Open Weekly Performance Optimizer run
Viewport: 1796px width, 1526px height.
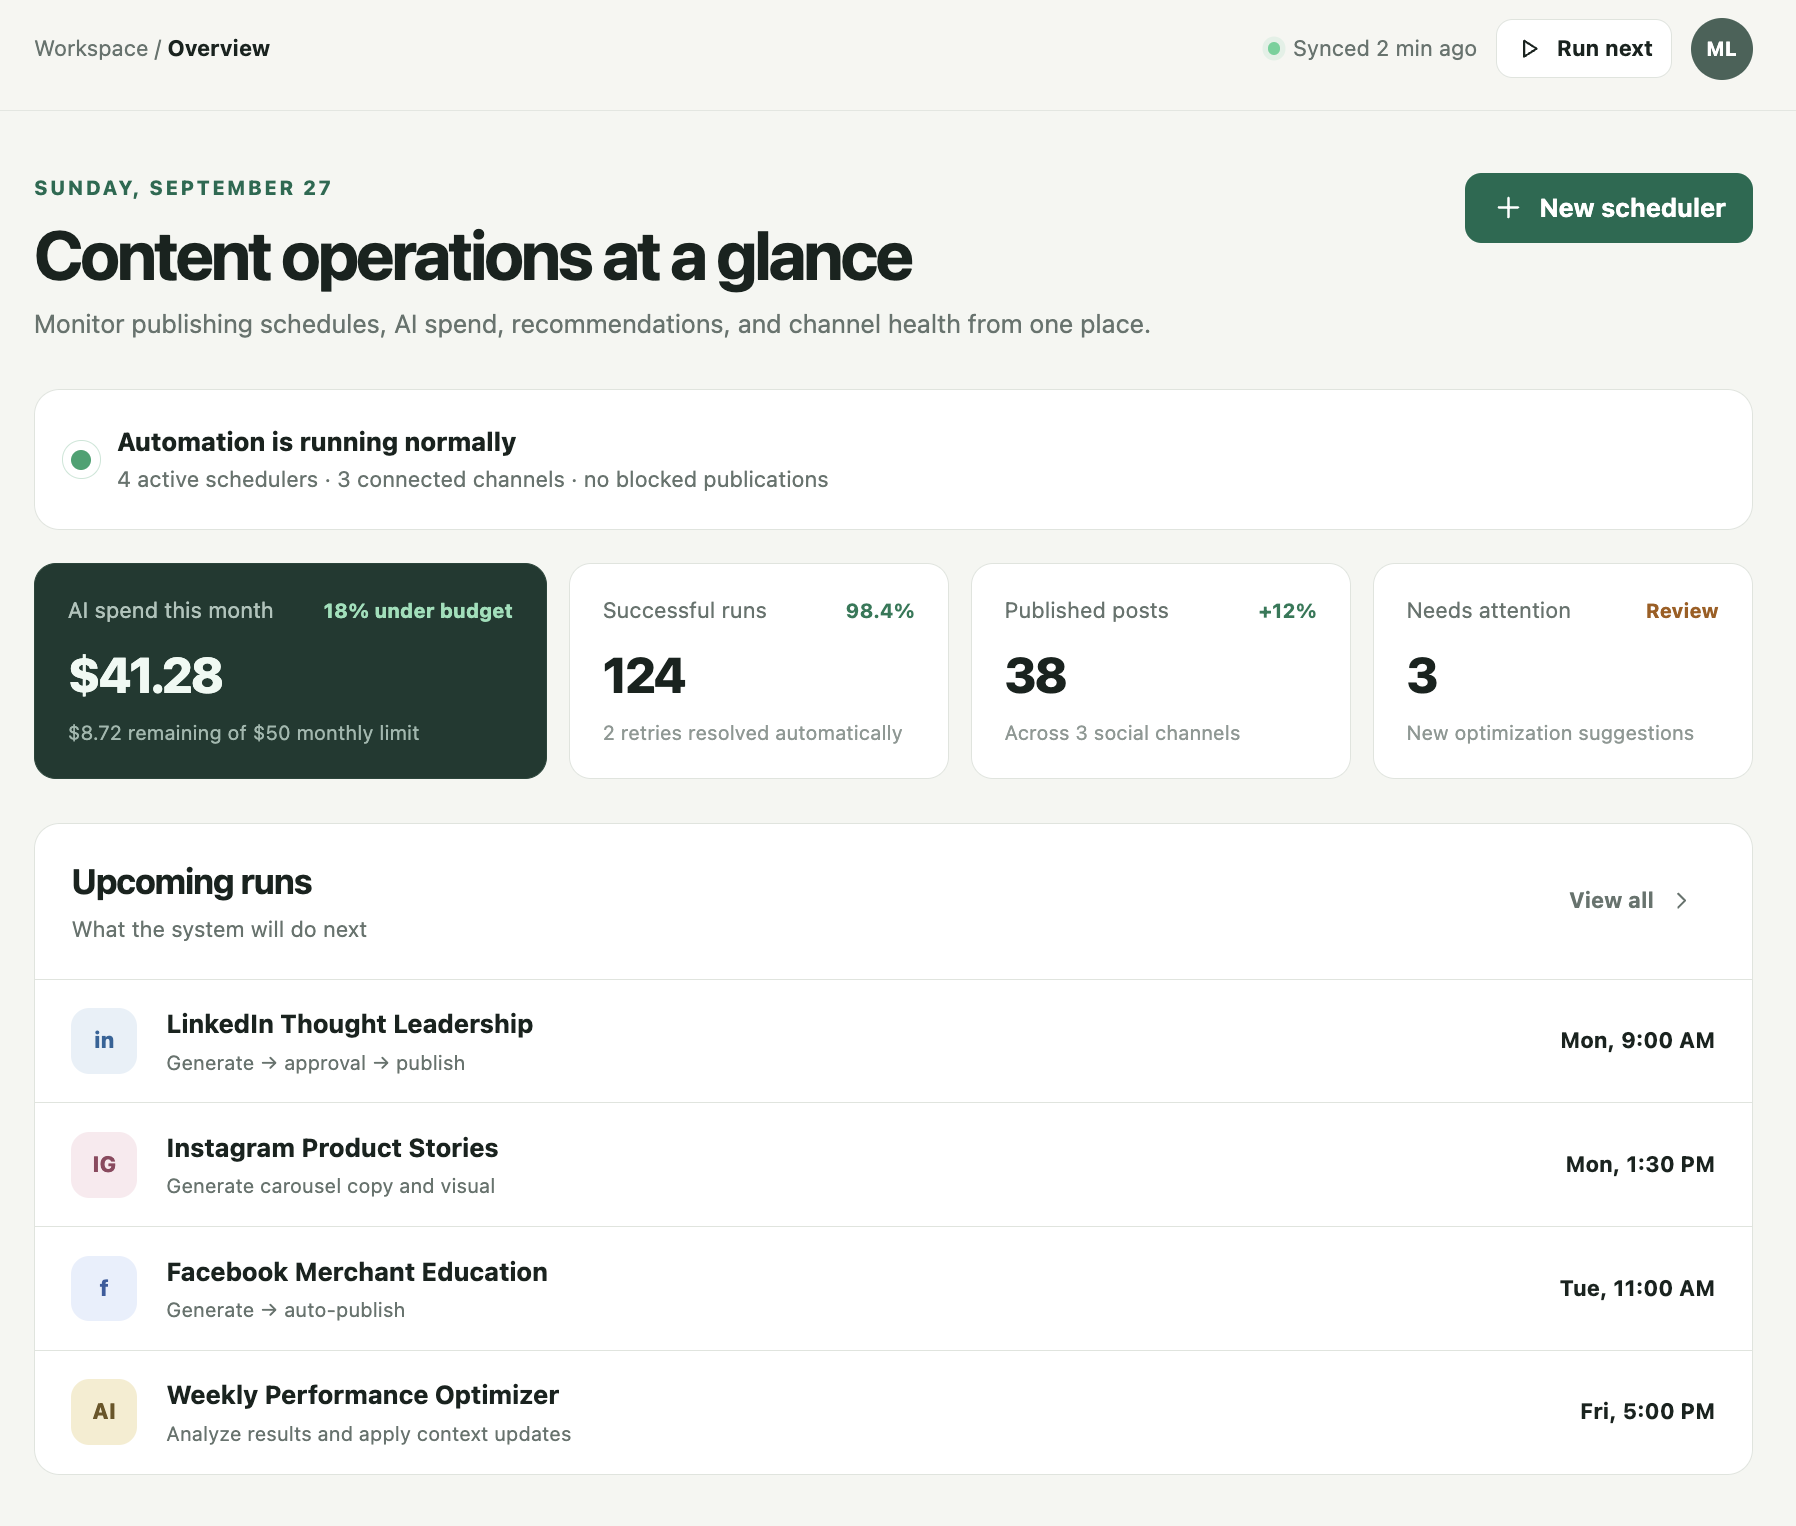pos(893,1412)
